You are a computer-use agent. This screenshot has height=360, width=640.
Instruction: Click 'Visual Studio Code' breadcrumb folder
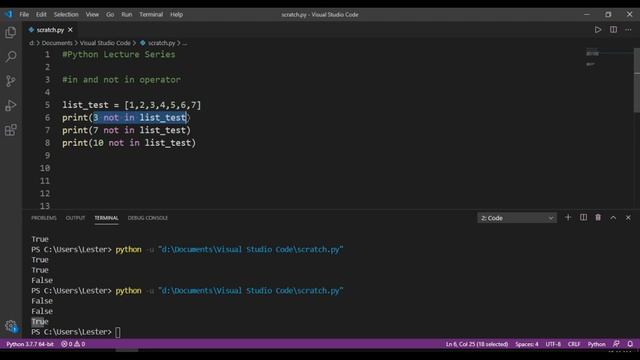click(105, 43)
